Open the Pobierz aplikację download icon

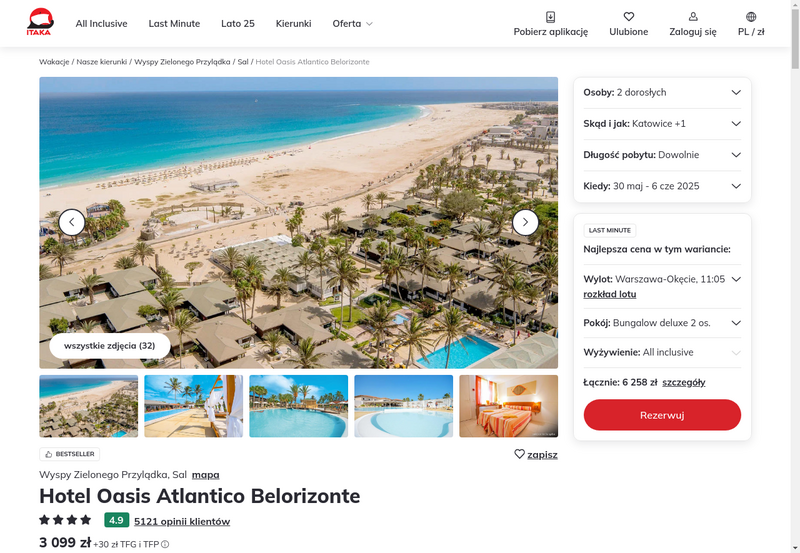point(551,17)
